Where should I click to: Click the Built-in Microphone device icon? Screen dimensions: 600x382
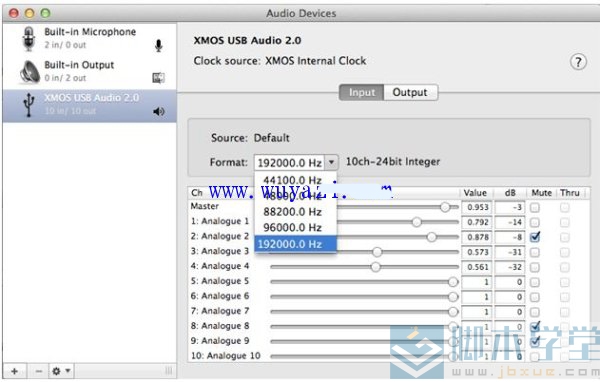(x=29, y=38)
